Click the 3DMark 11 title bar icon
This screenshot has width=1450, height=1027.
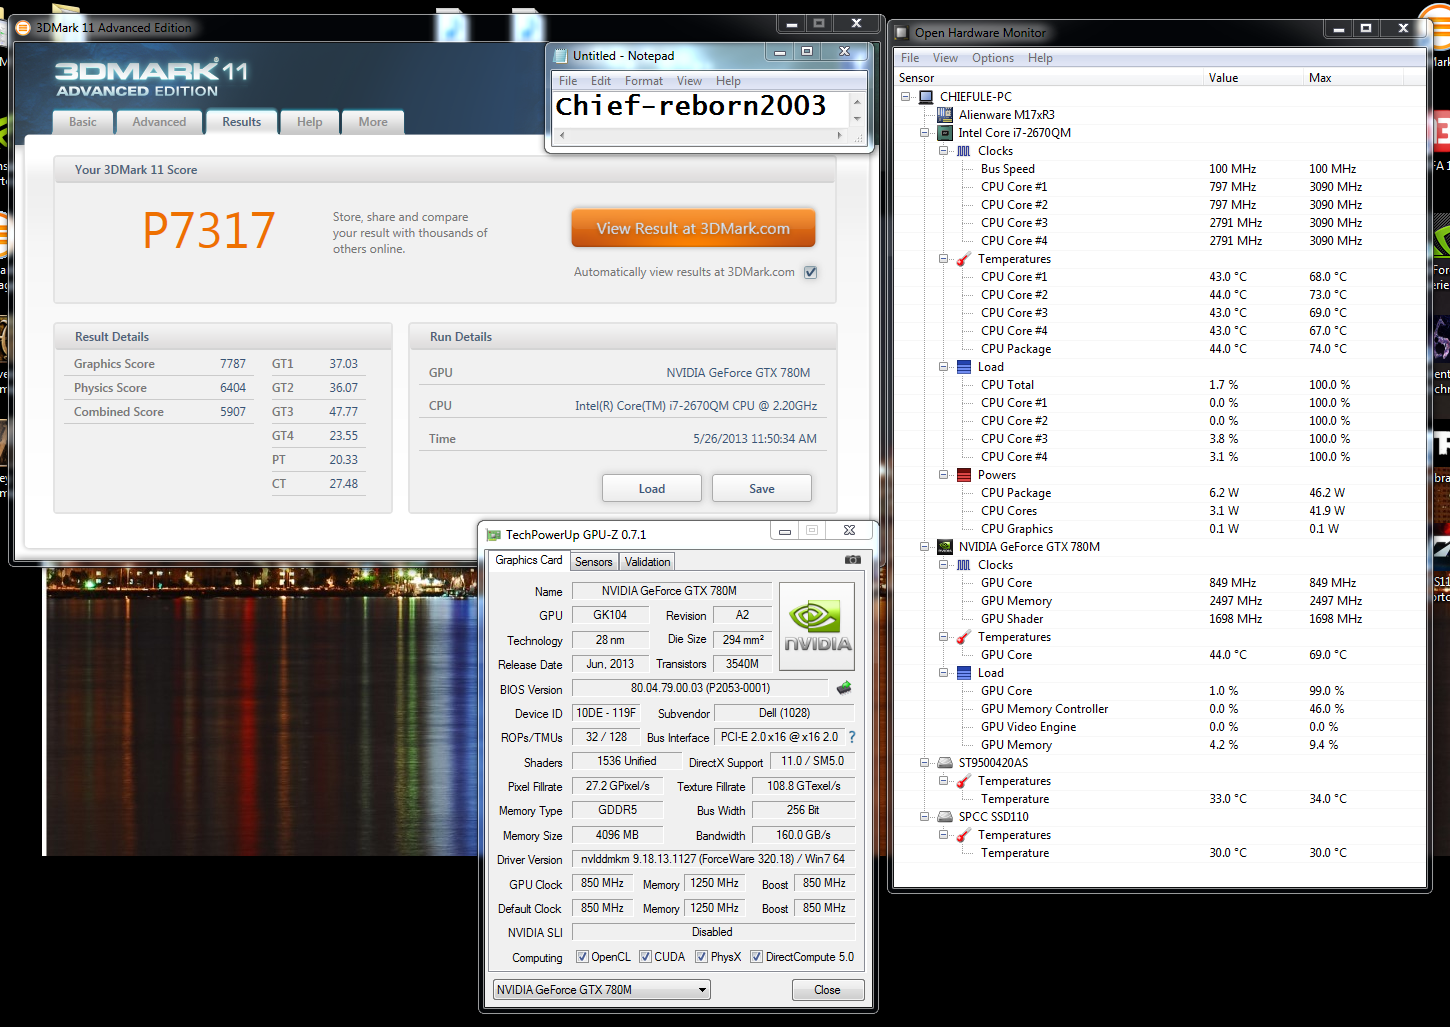pyautogui.click(x=24, y=28)
